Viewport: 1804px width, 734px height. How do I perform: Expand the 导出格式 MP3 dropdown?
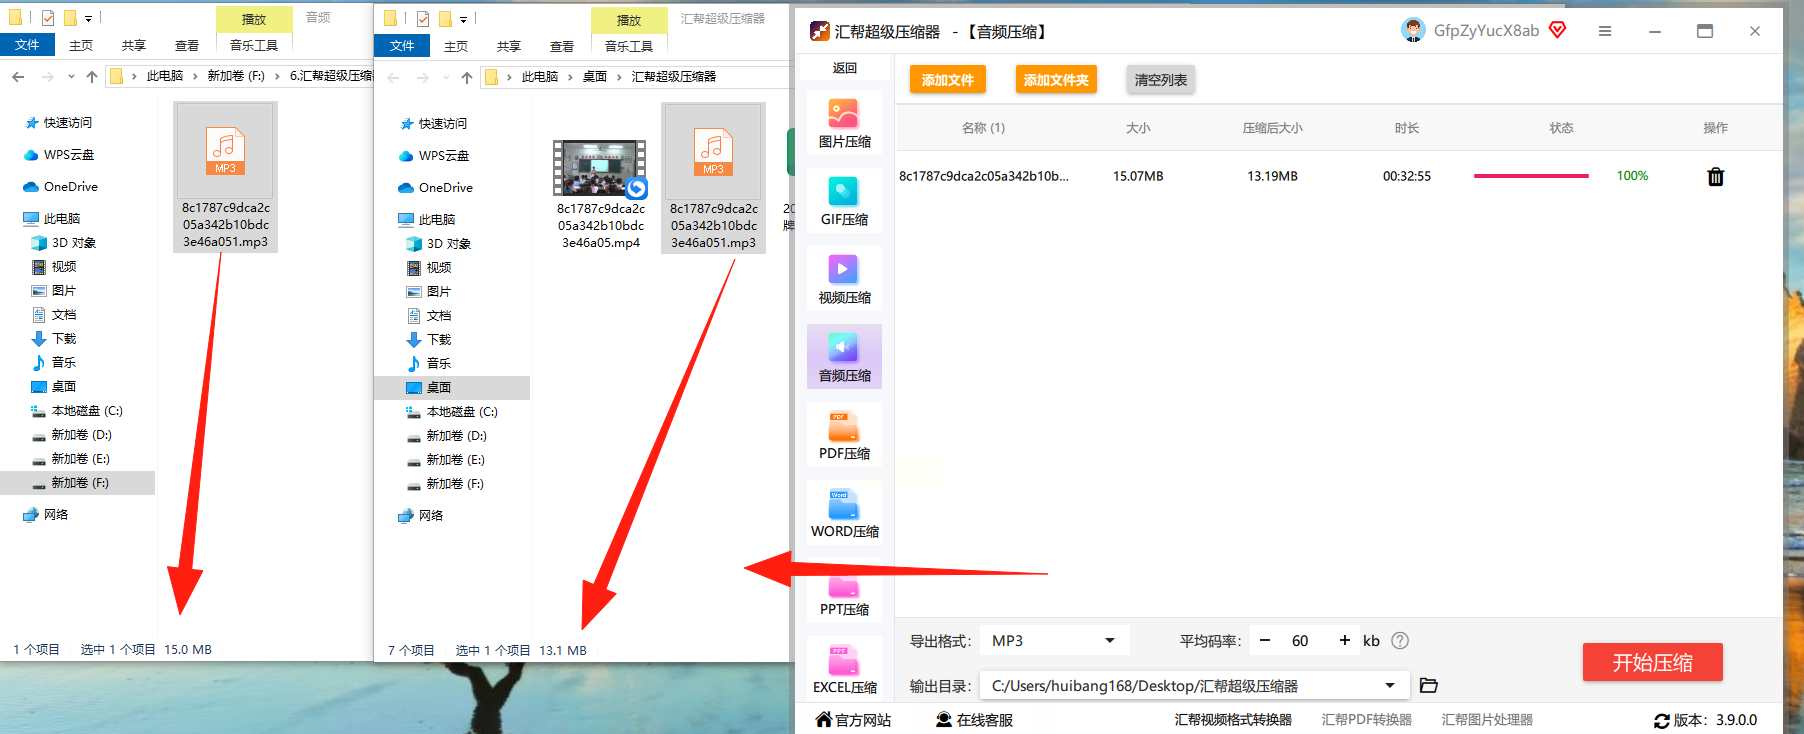(x=1109, y=641)
